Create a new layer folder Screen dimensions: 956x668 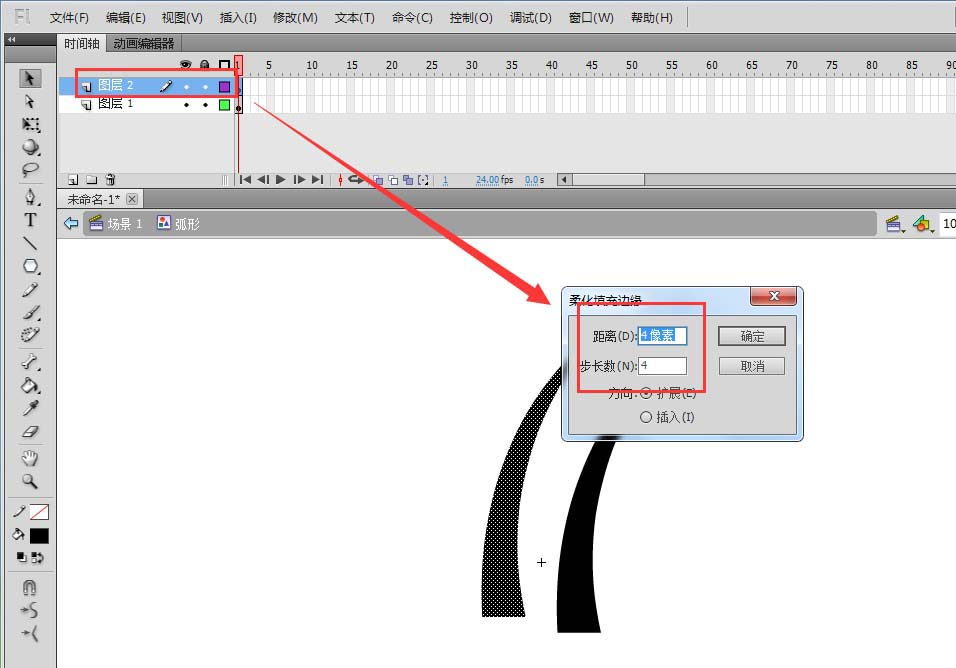pos(91,180)
